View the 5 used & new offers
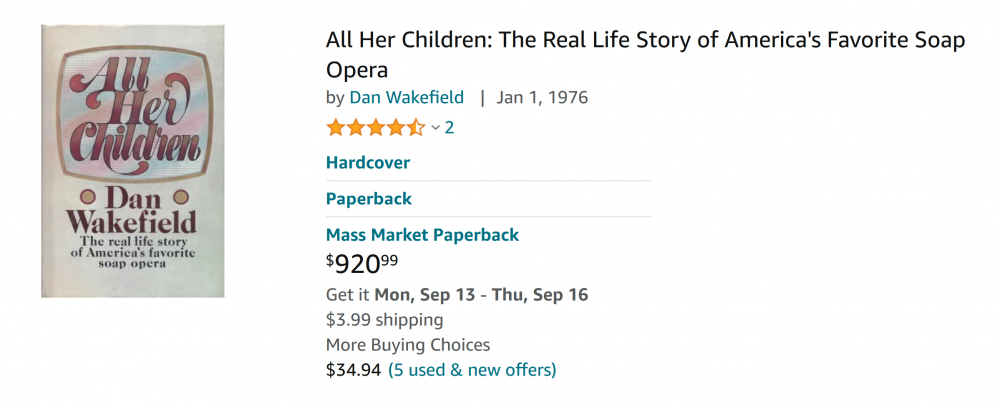Screen dimensions: 1000x405 click(x=472, y=370)
